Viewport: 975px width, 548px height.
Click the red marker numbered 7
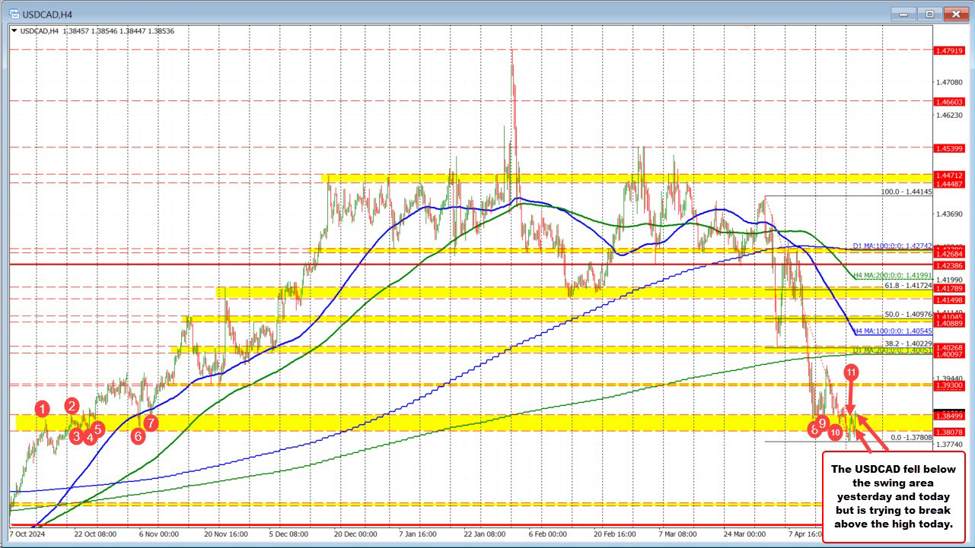pyautogui.click(x=150, y=422)
